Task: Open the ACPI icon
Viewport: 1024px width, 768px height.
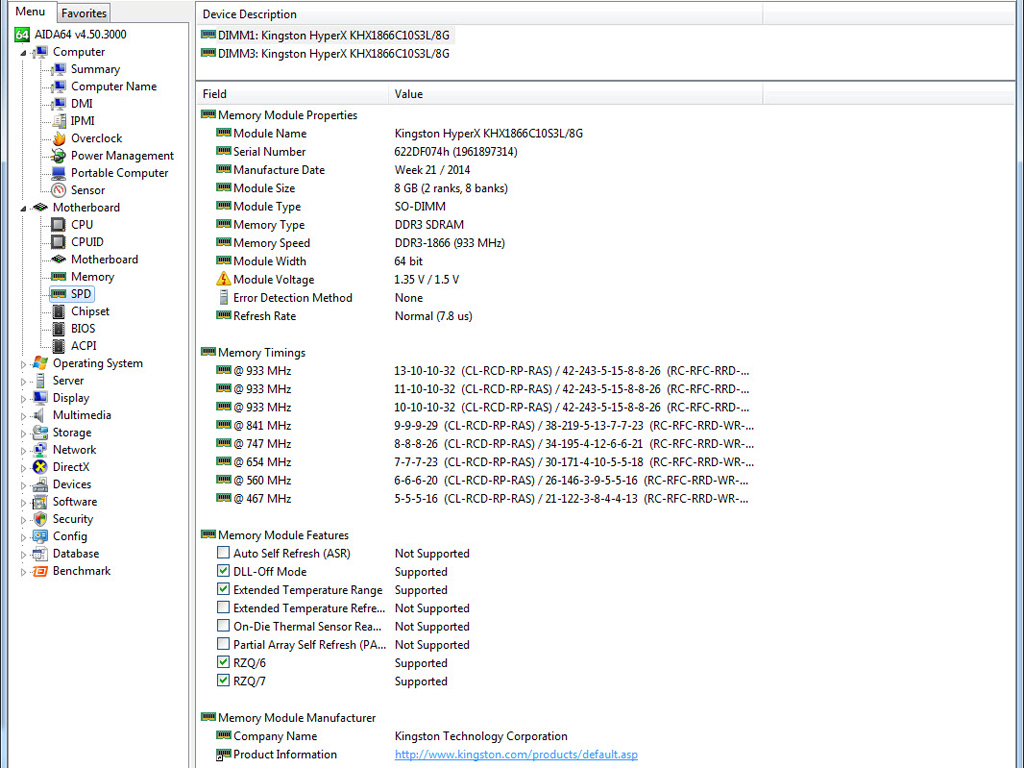Action: tap(59, 346)
